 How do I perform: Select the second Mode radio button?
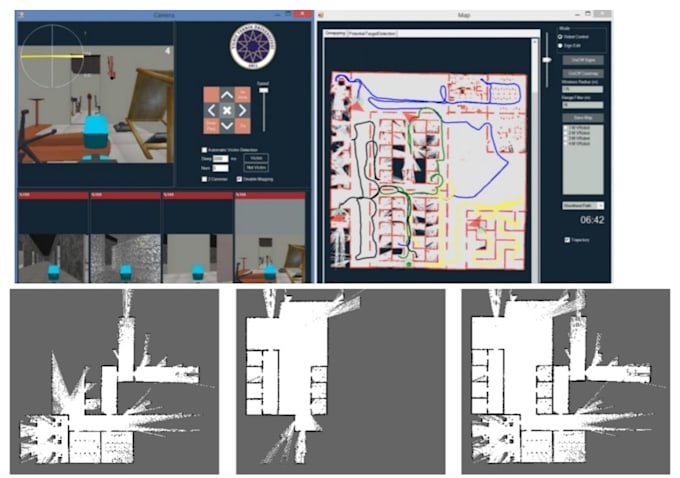click(560, 46)
